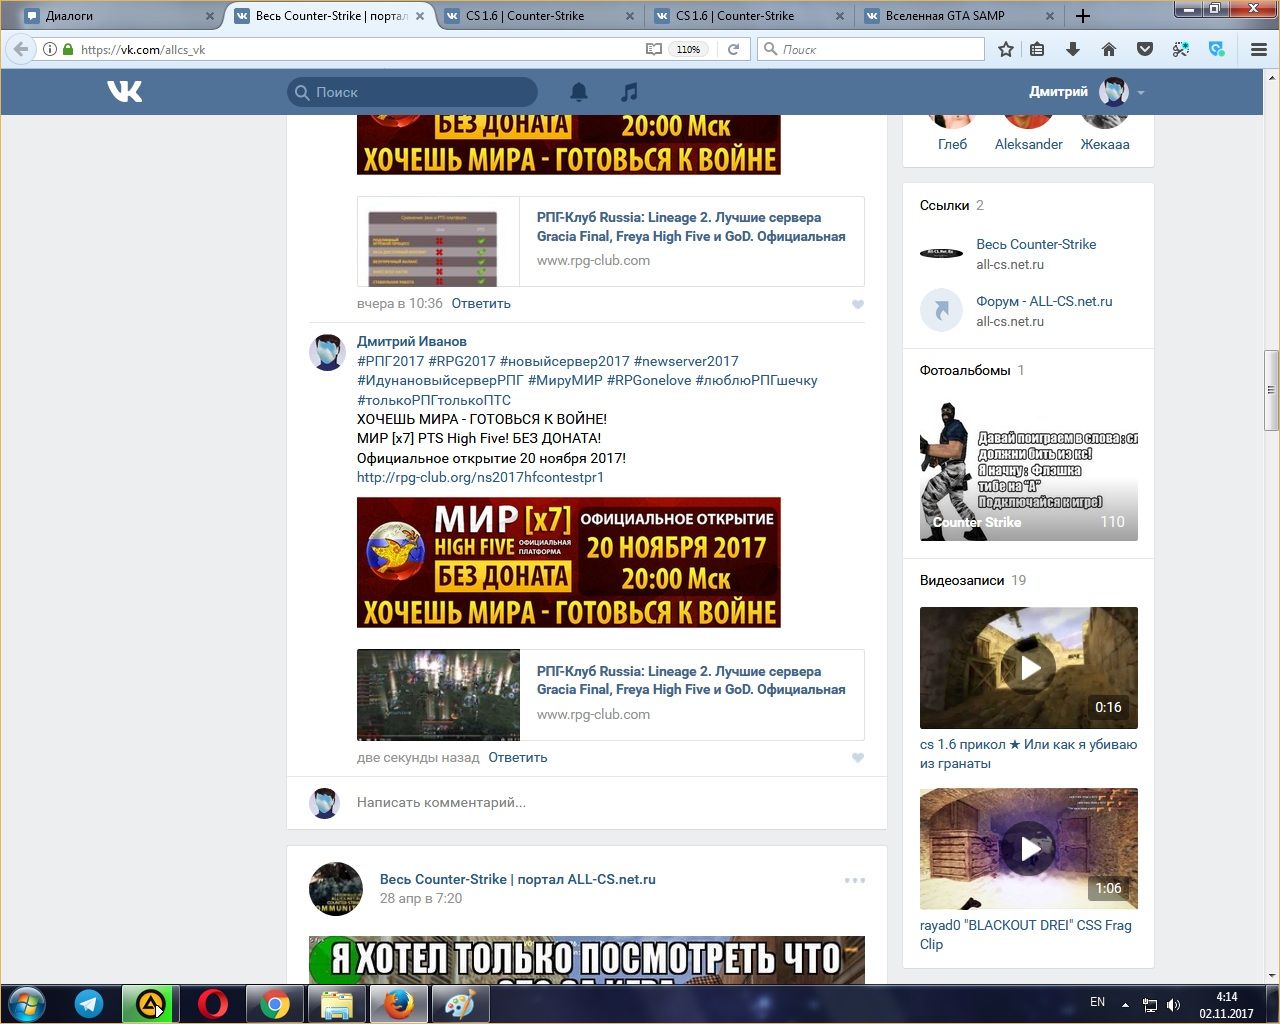Expand the Дмитрий profile dropdown arrow
The height and width of the screenshot is (1024, 1280).
pyautogui.click(x=1141, y=93)
